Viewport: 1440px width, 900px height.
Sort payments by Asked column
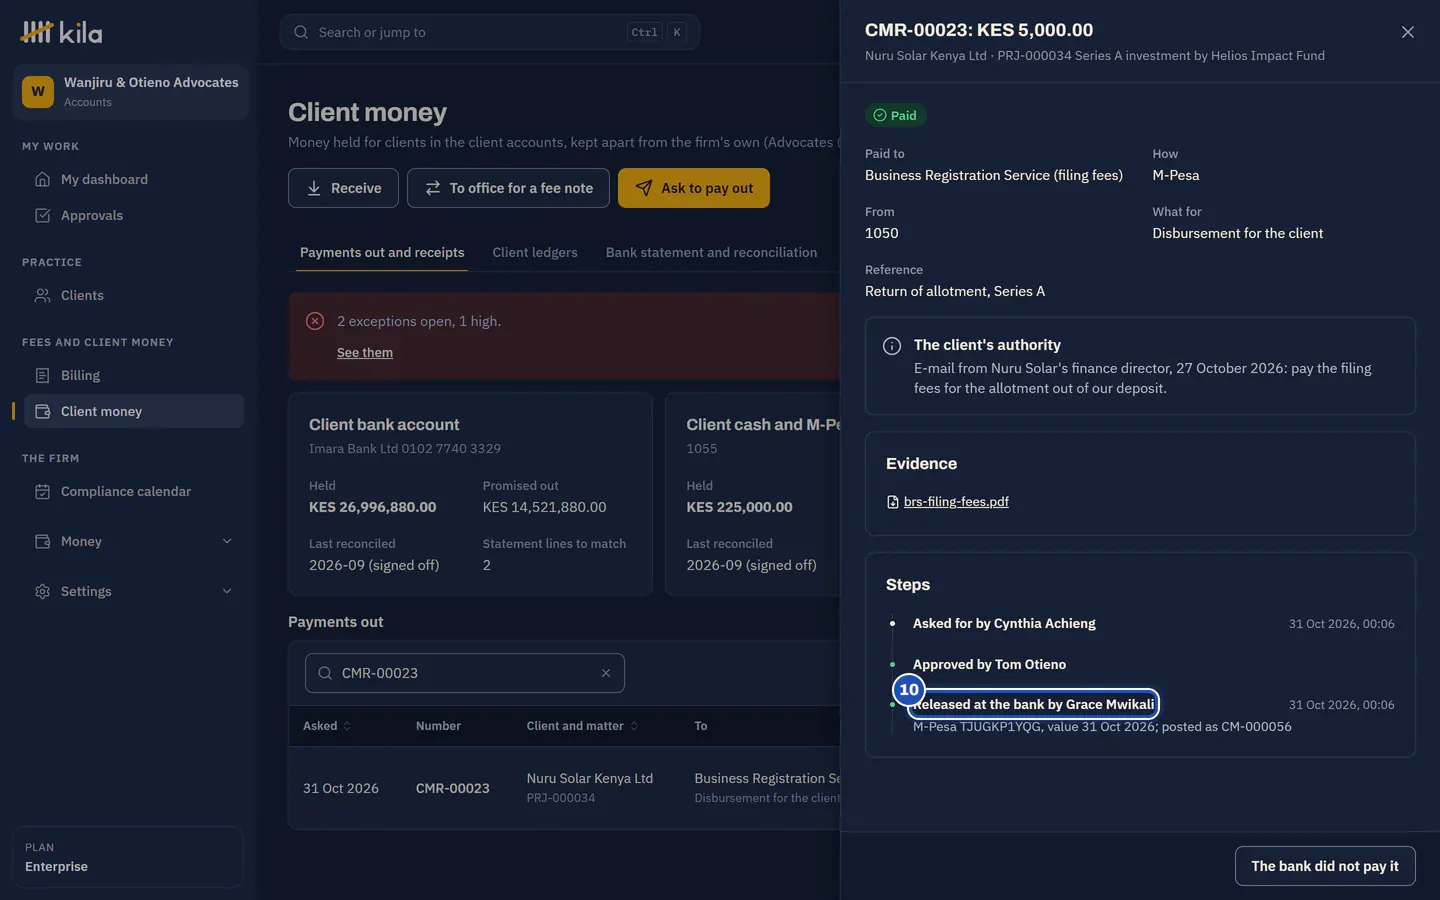327,726
